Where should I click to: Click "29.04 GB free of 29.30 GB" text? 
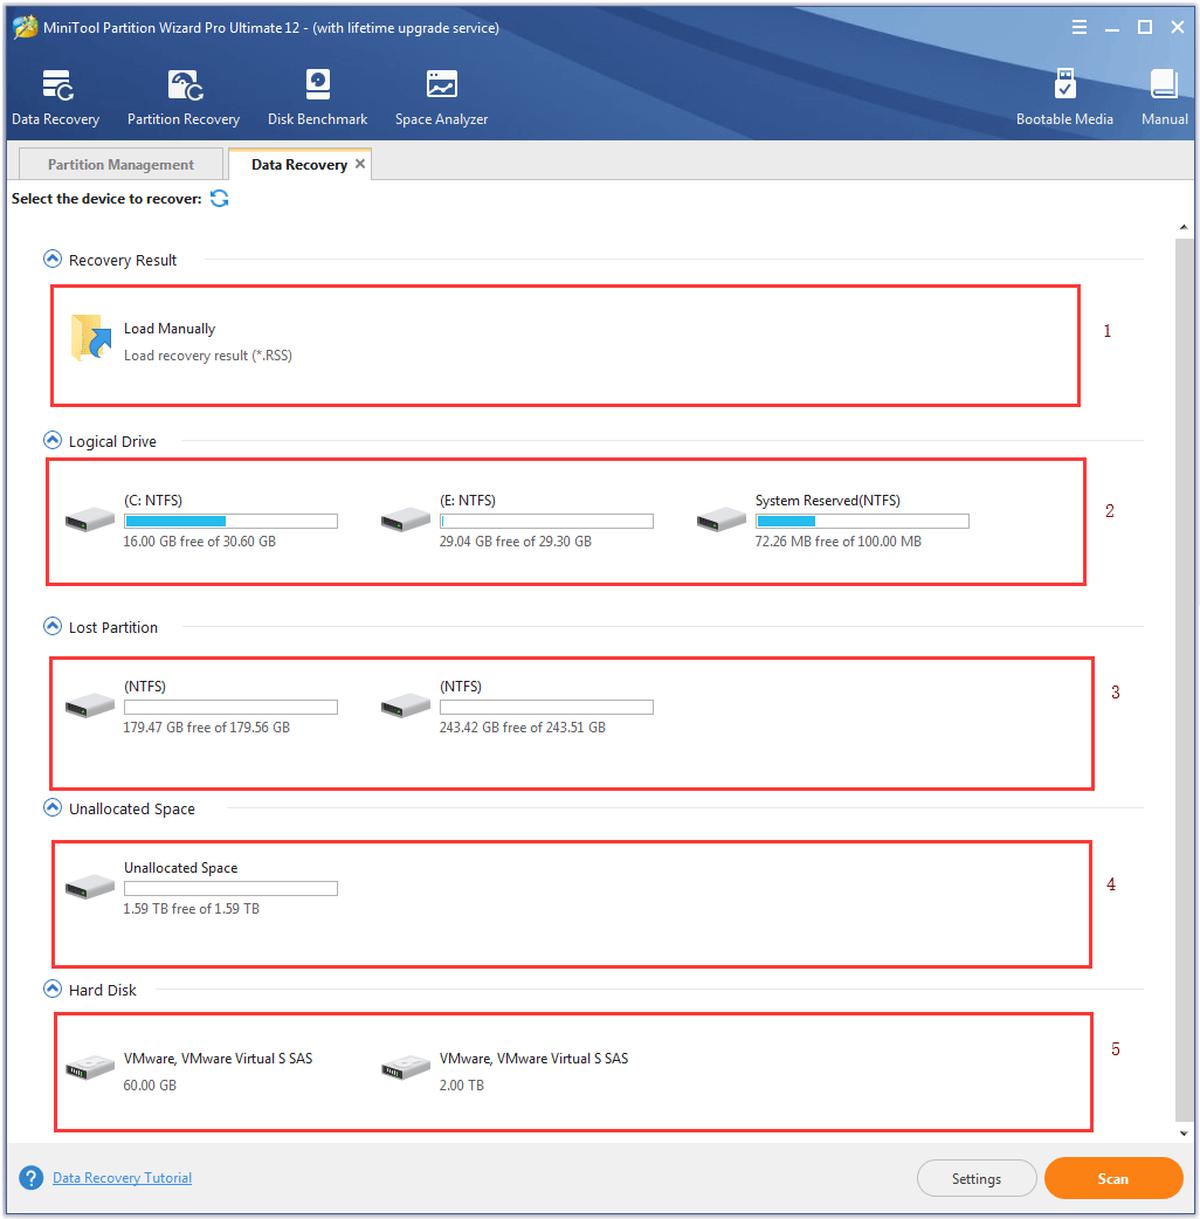515,541
